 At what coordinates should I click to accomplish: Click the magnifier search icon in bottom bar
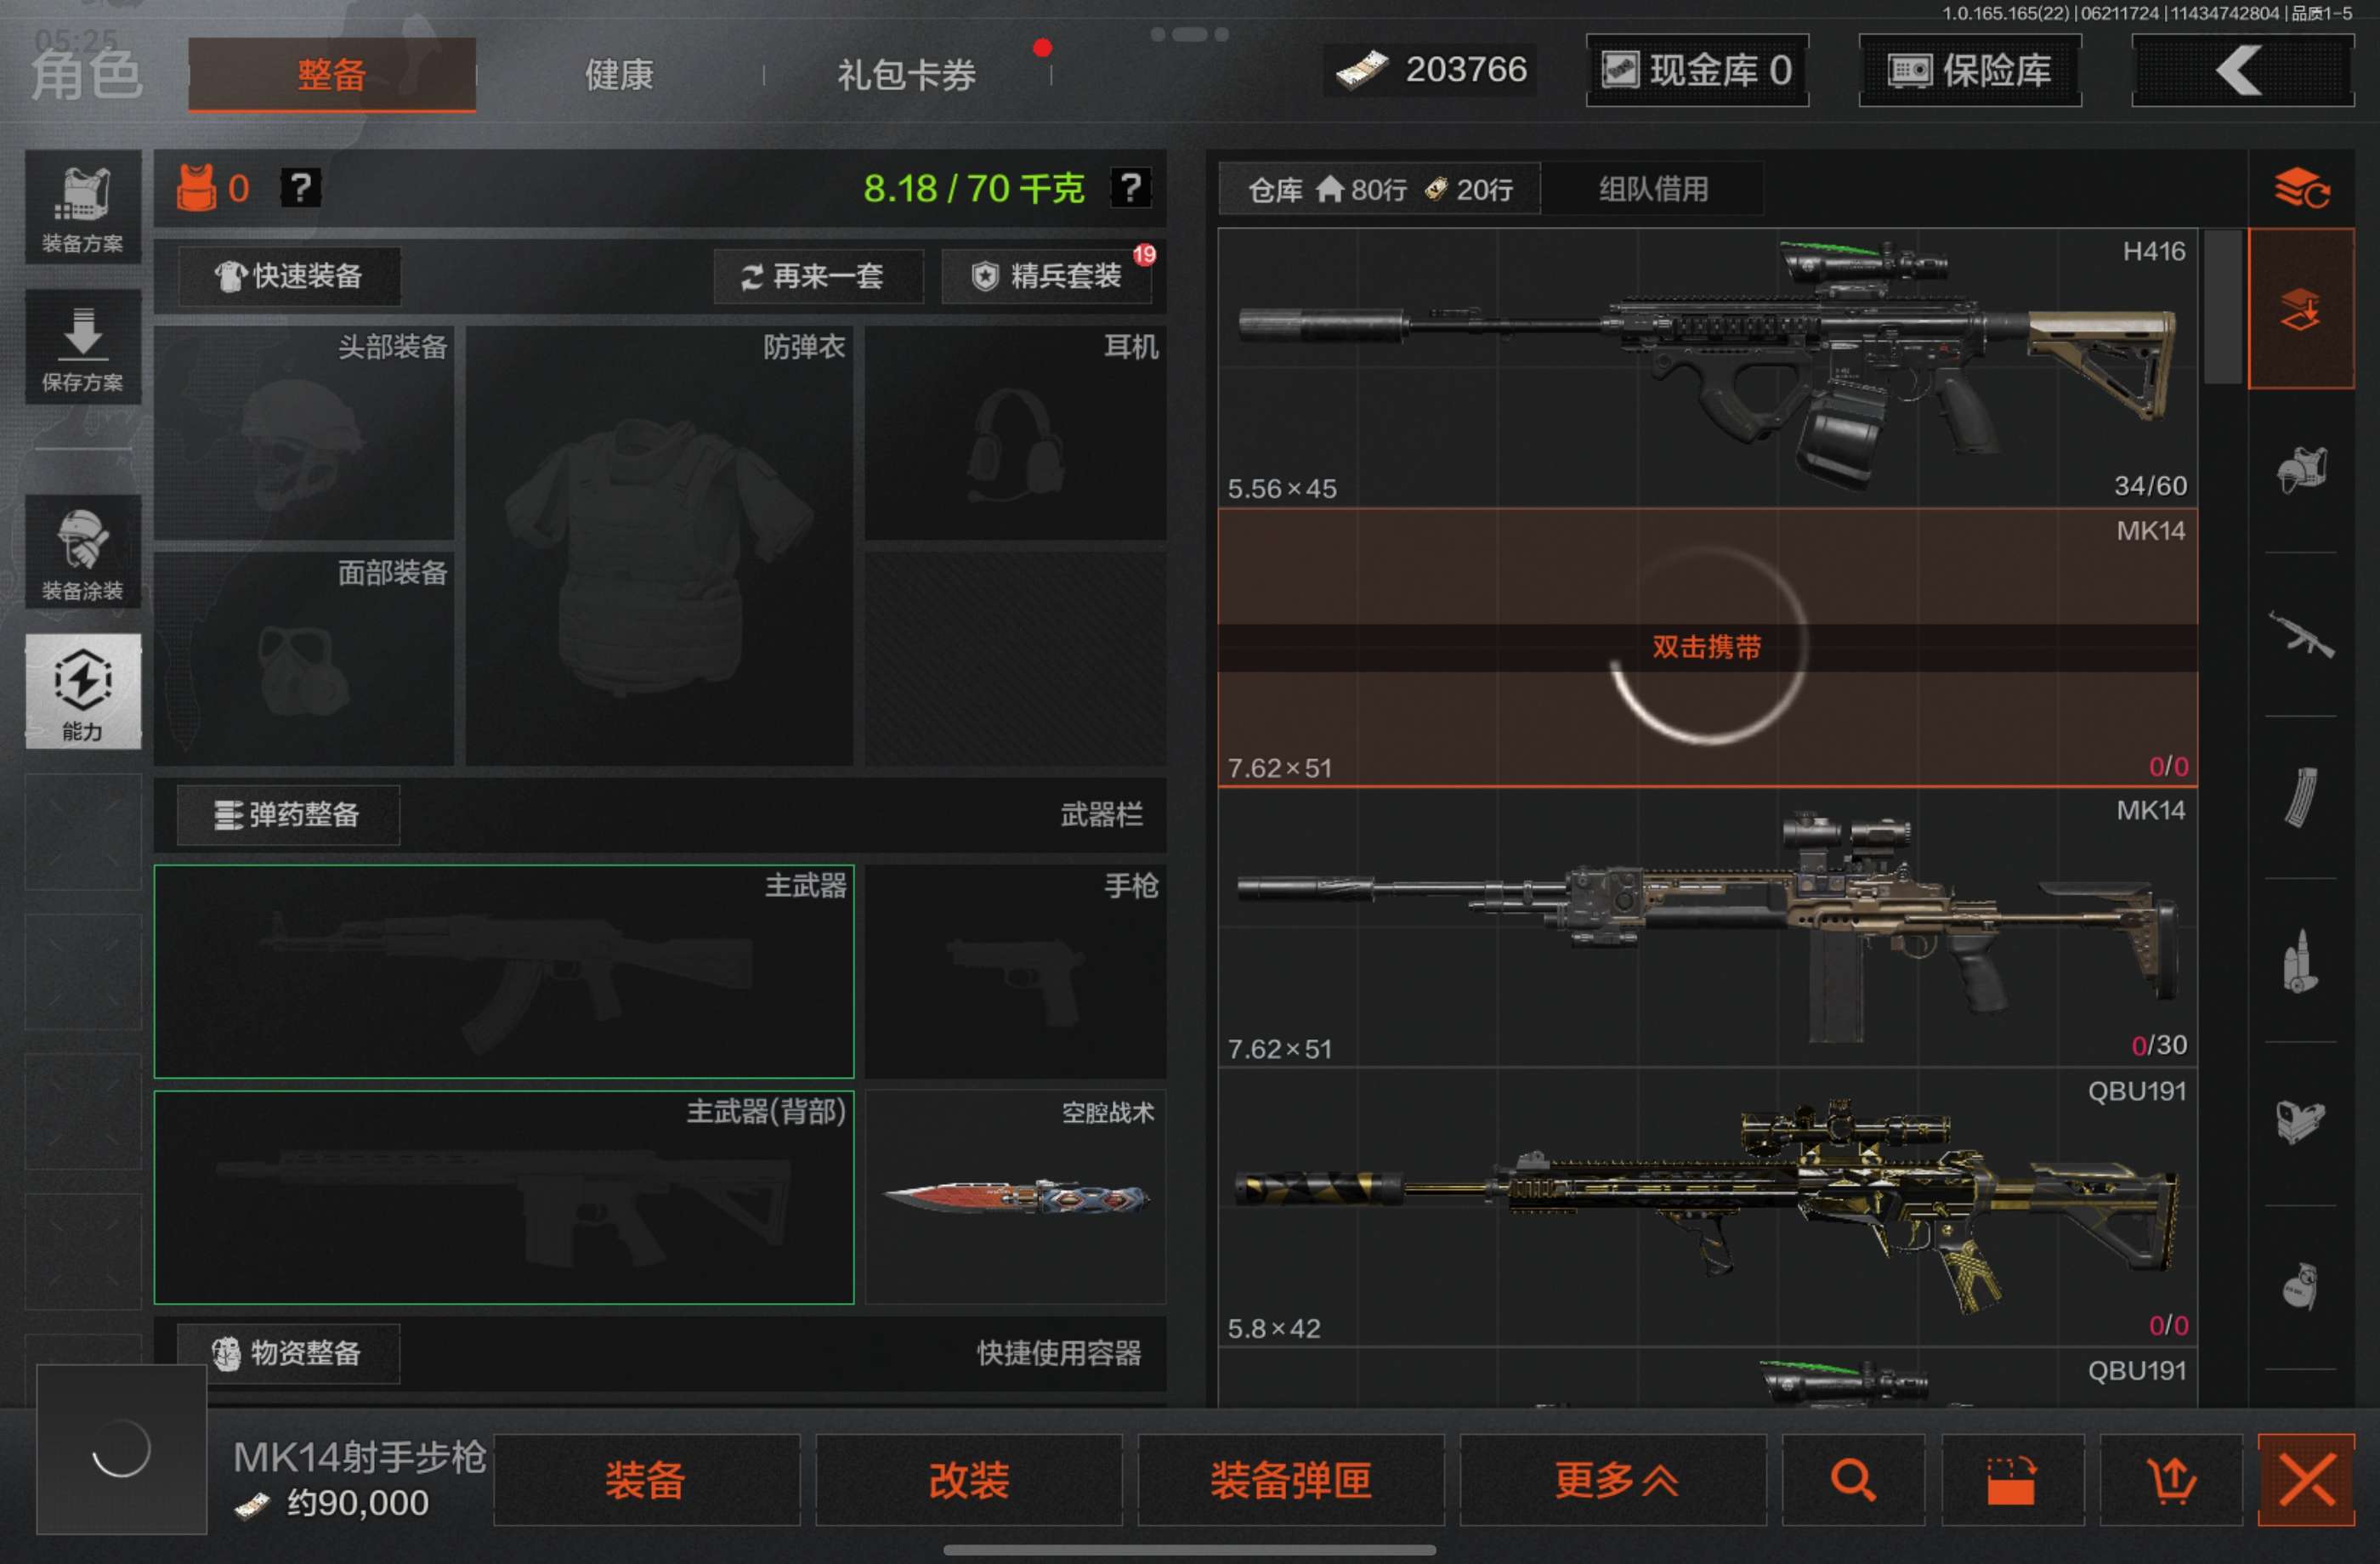coord(1852,1479)
